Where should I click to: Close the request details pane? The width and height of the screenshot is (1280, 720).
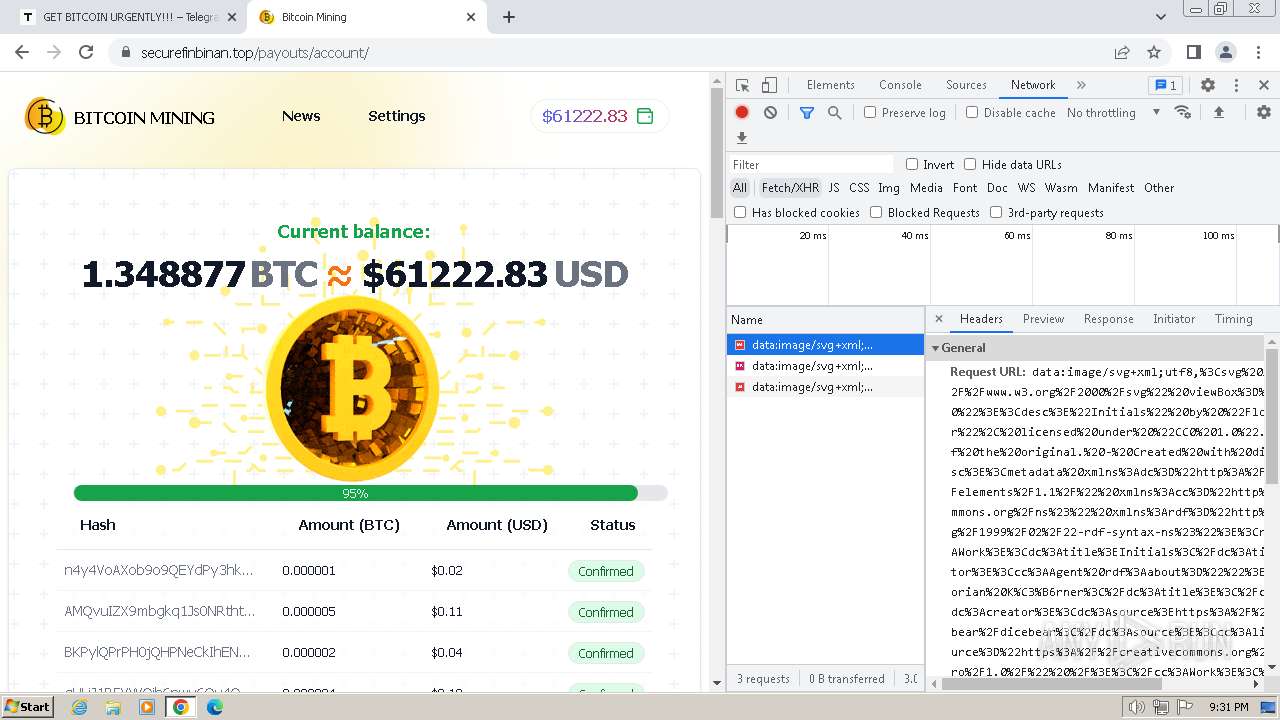938,319
